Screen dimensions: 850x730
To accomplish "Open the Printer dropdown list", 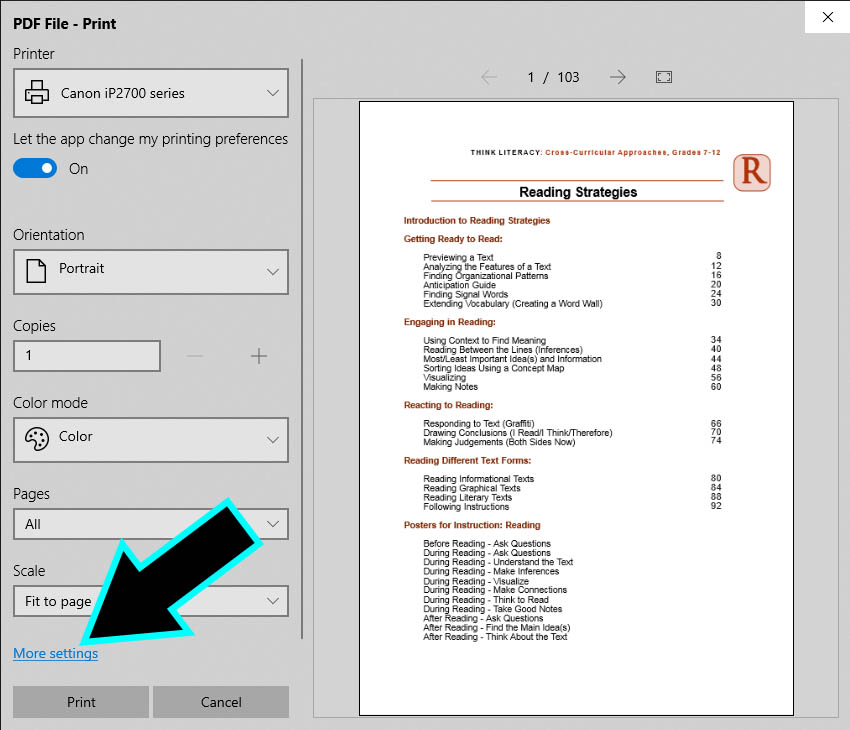I will [x=151, y=93].
